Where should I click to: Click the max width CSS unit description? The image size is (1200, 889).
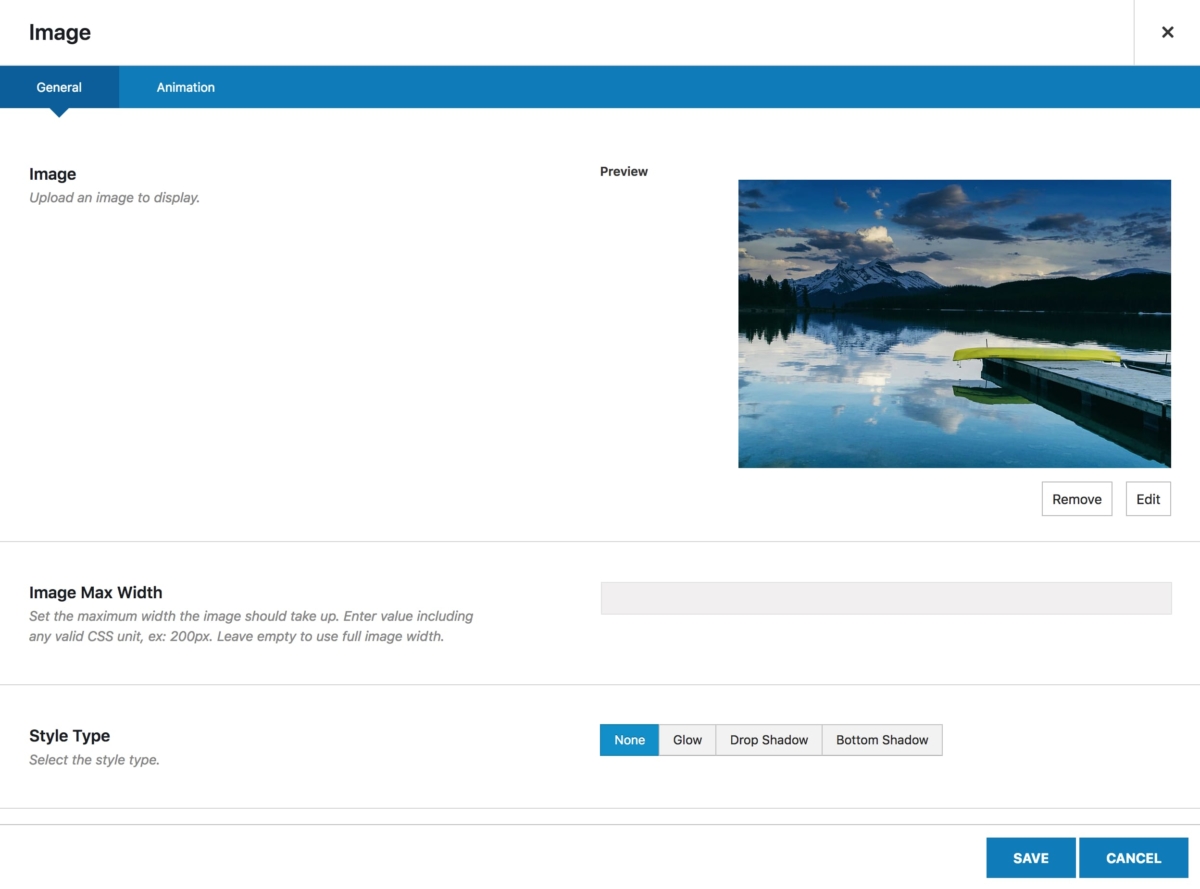tap(251, 626)
